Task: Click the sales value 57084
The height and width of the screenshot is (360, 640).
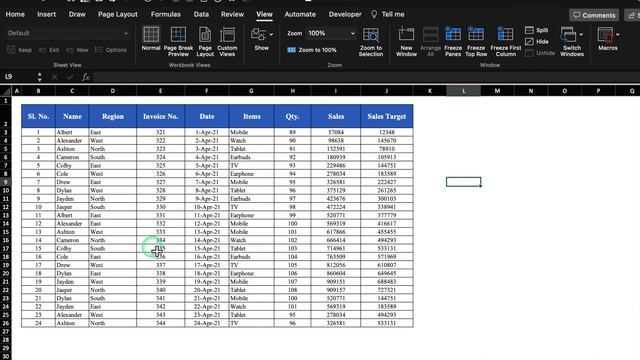Action: 336,132
